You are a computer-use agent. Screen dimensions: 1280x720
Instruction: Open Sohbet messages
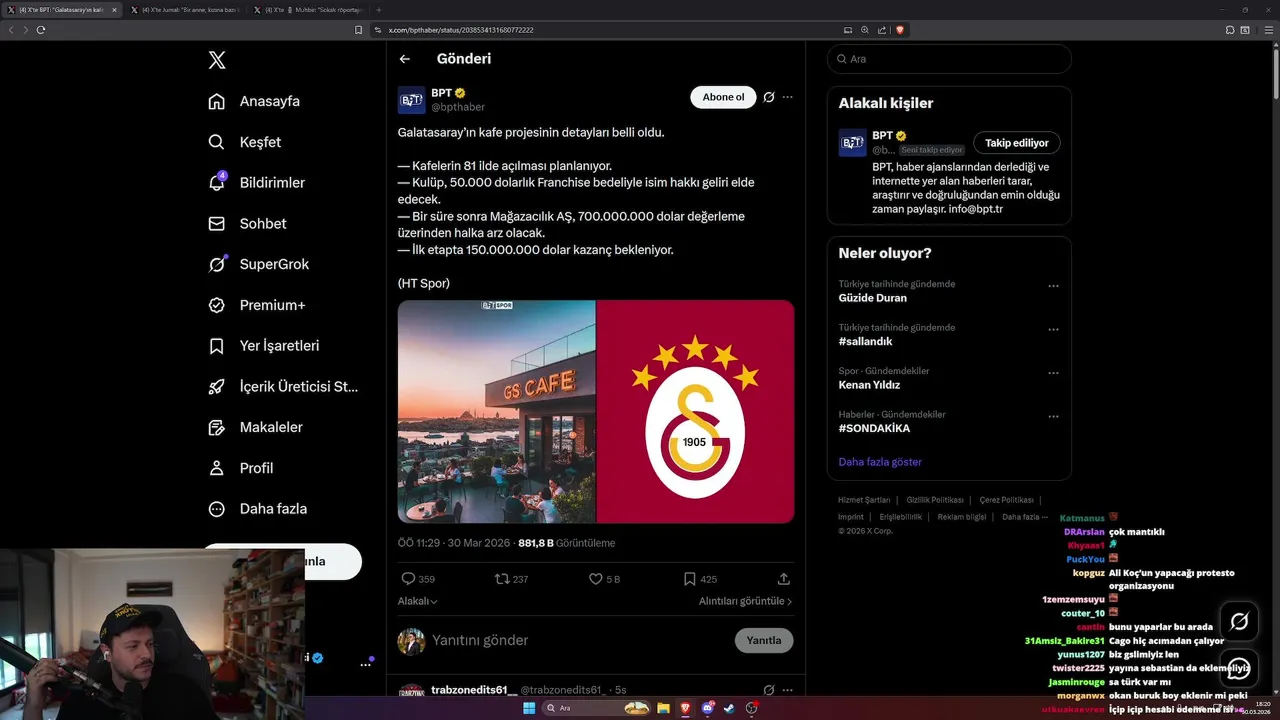pos(247,224)
